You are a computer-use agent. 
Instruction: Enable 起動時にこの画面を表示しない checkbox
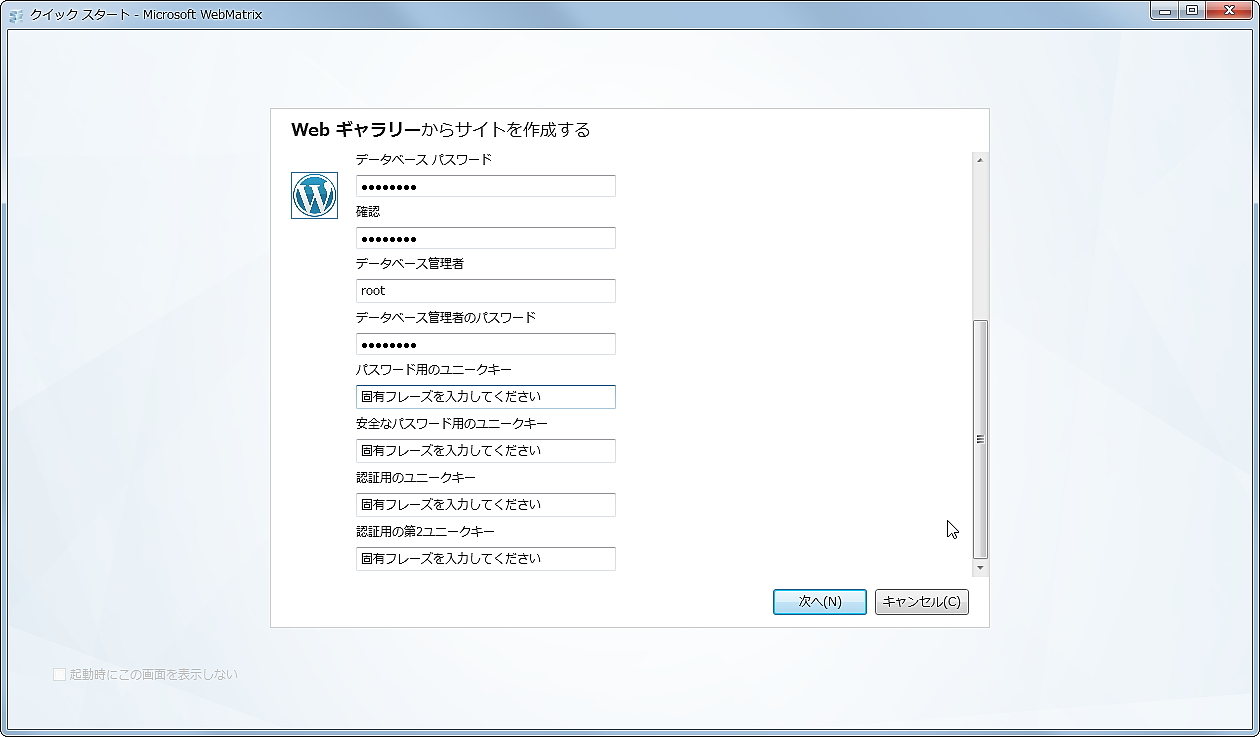point(59,674)
